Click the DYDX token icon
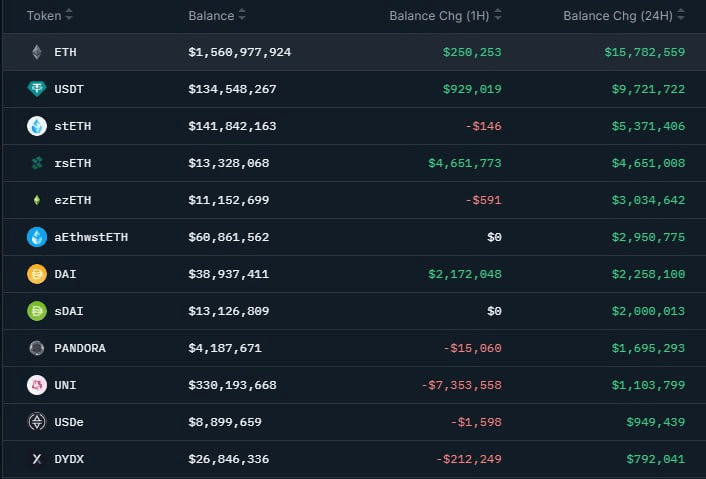Viewport: 706px width, 479px height. [x=37, y=459]
